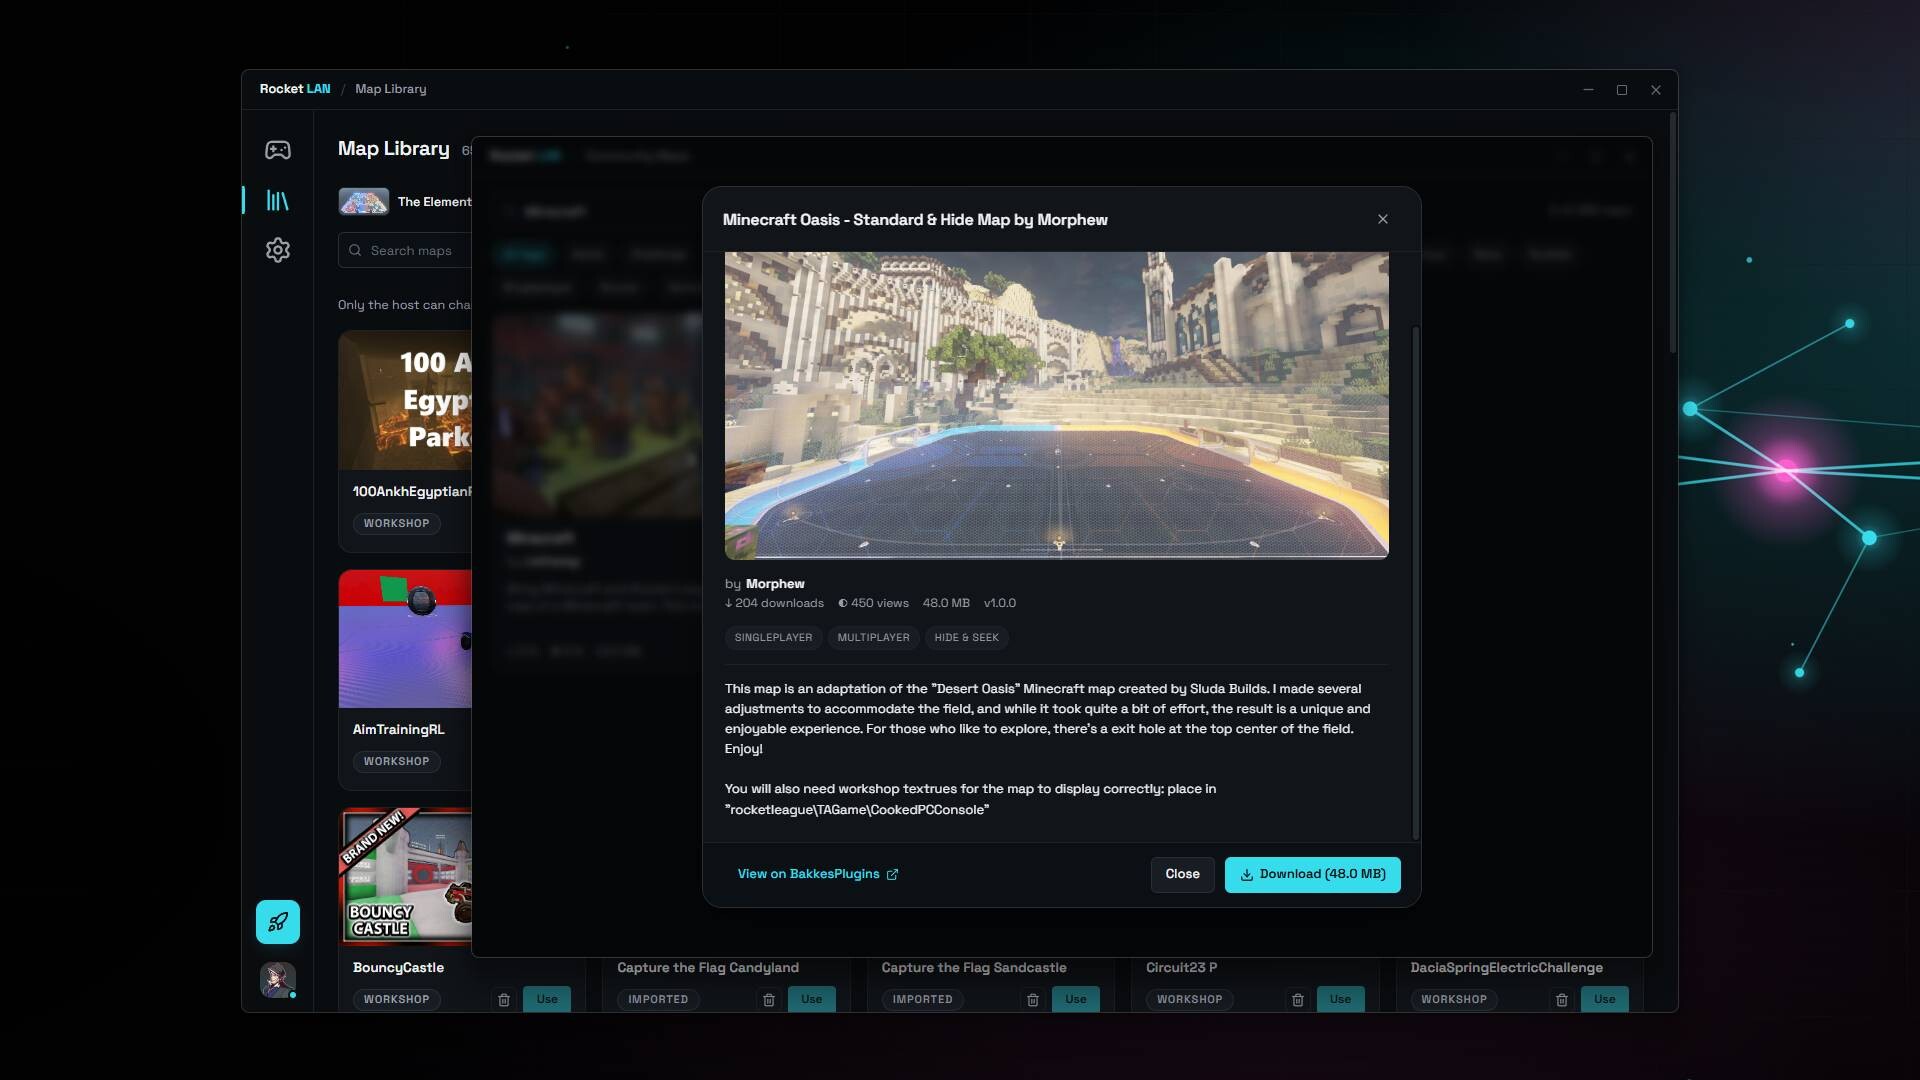Click the search magnifier icon in Search maps

pos(355,251)
